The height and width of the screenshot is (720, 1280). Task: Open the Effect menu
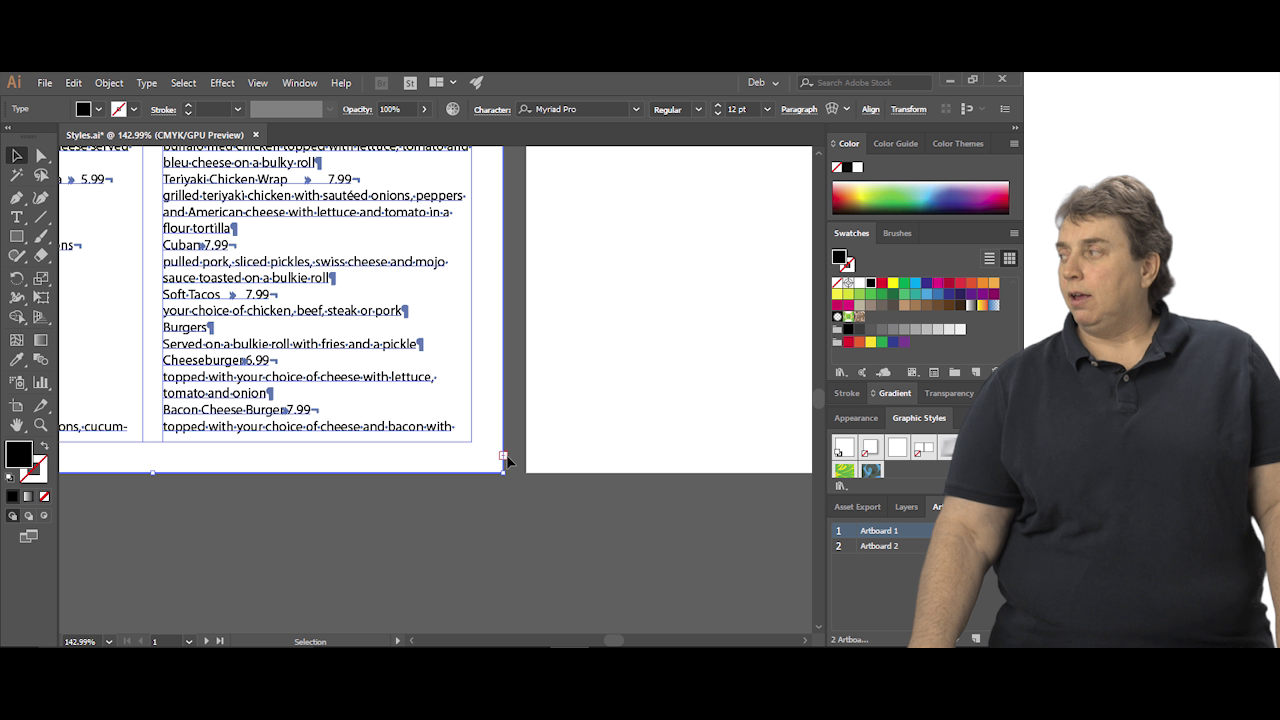pos(222,83)
